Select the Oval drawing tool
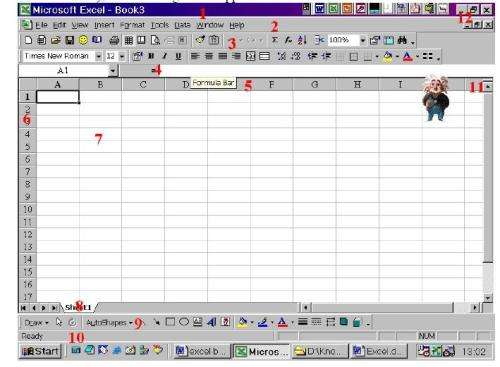The width and height of the screenshot is (500, 367). 184,322
